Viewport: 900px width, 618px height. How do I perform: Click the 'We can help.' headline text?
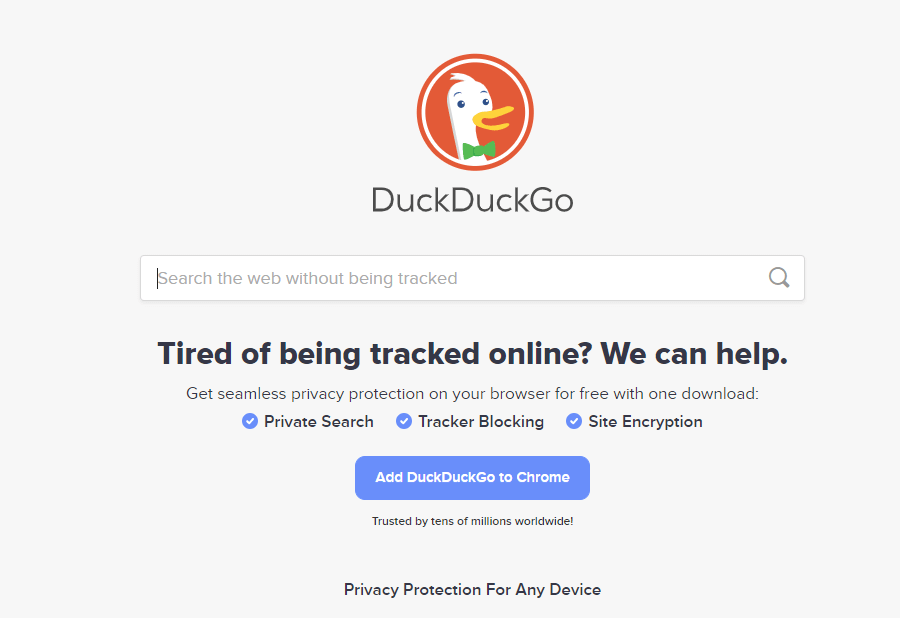pyautogui.click(x=695, y=353)
